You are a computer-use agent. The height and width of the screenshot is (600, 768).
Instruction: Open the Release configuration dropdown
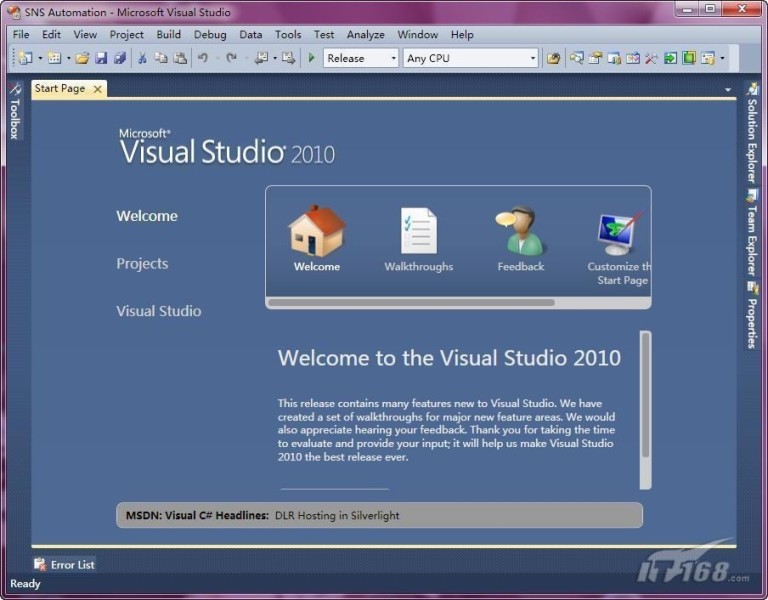tap(361, 58)
